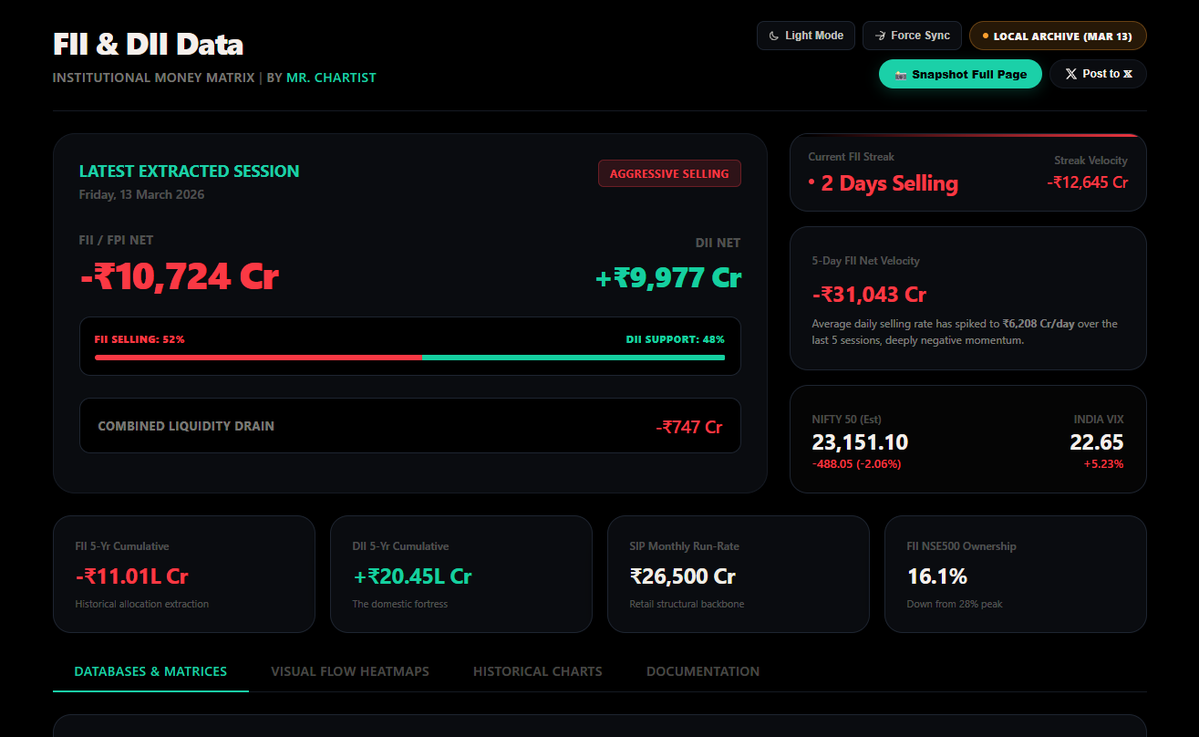Open the Historical Charts tab
The height and width of the screenshot is (737, 1199).
click(537, 671)
